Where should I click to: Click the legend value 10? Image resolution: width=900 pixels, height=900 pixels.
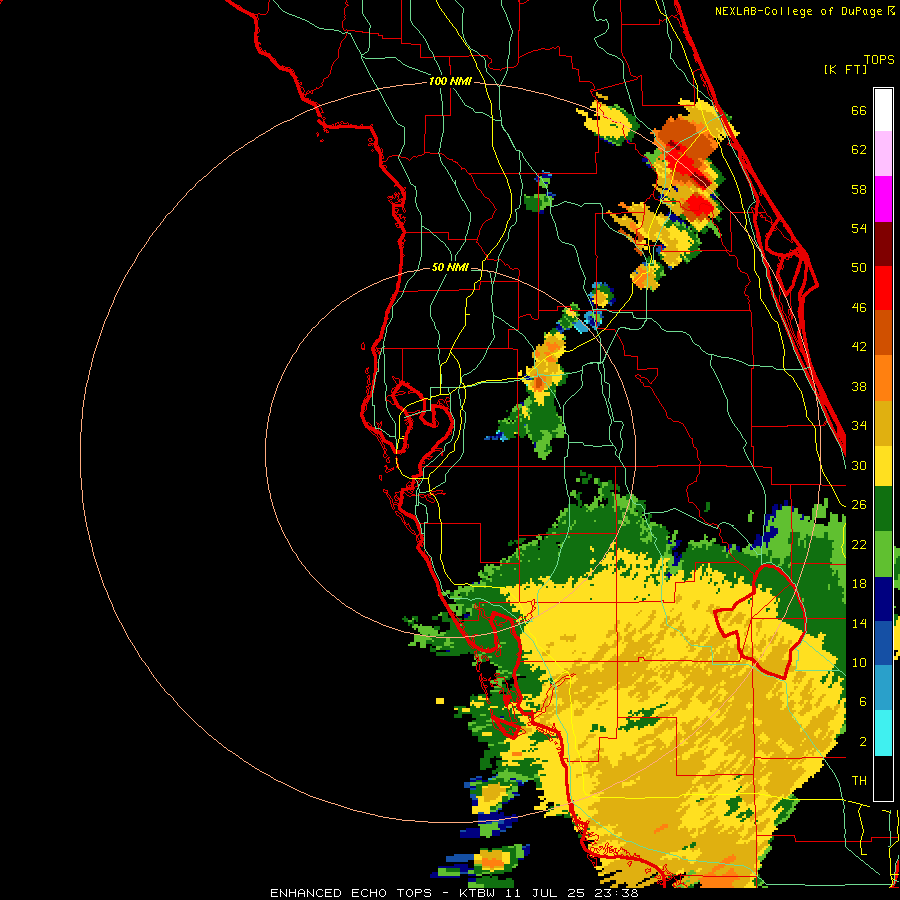(x=859, y=662)
